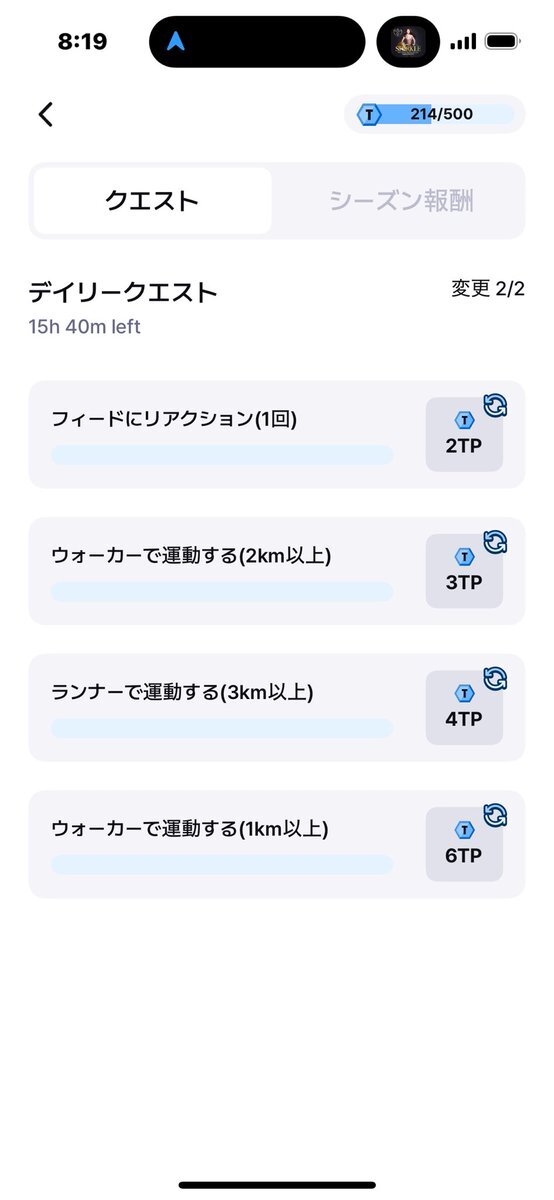Tap the フィードにリアクション quest progress bar

222,455
